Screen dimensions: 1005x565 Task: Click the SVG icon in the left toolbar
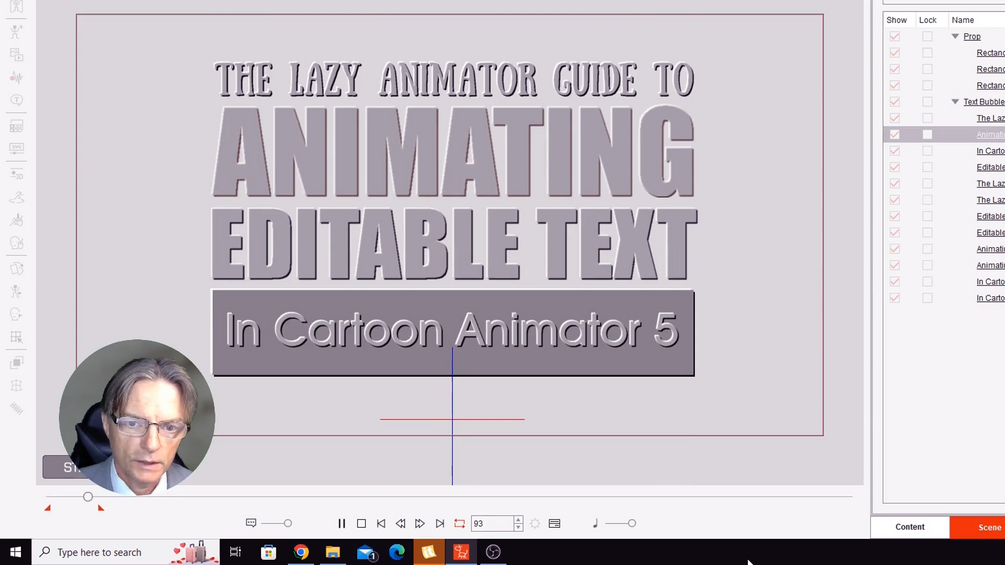pyautogui.click(x=16, y=149)
